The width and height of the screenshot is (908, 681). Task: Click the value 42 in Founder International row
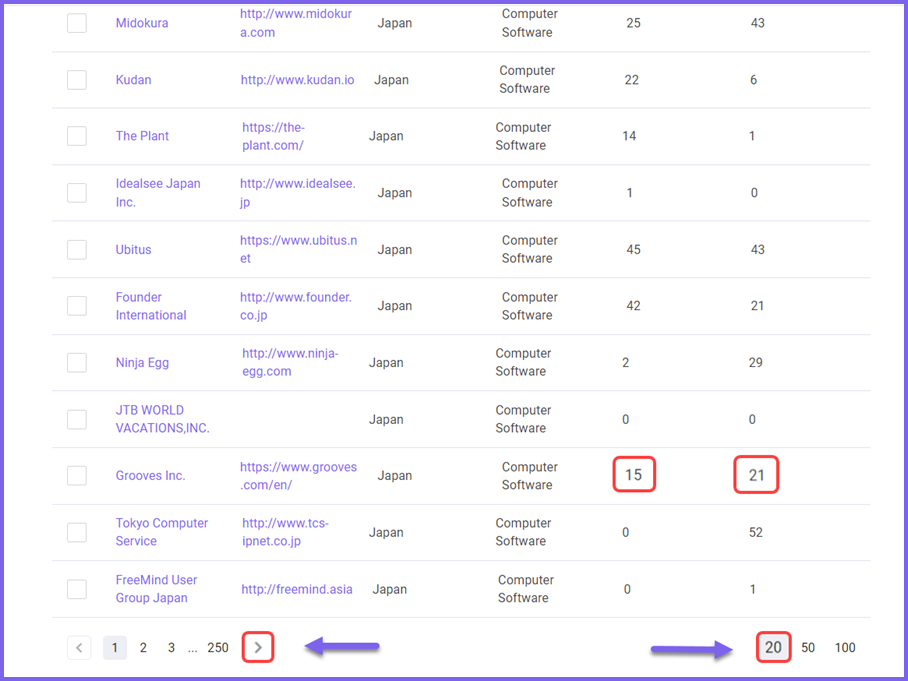point(633,306)
